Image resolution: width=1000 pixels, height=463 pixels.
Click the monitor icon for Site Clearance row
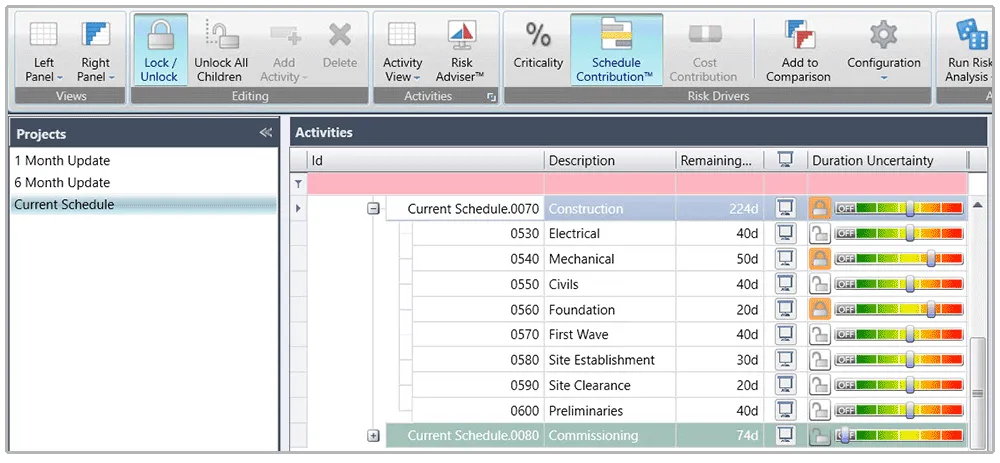(786, 385)
